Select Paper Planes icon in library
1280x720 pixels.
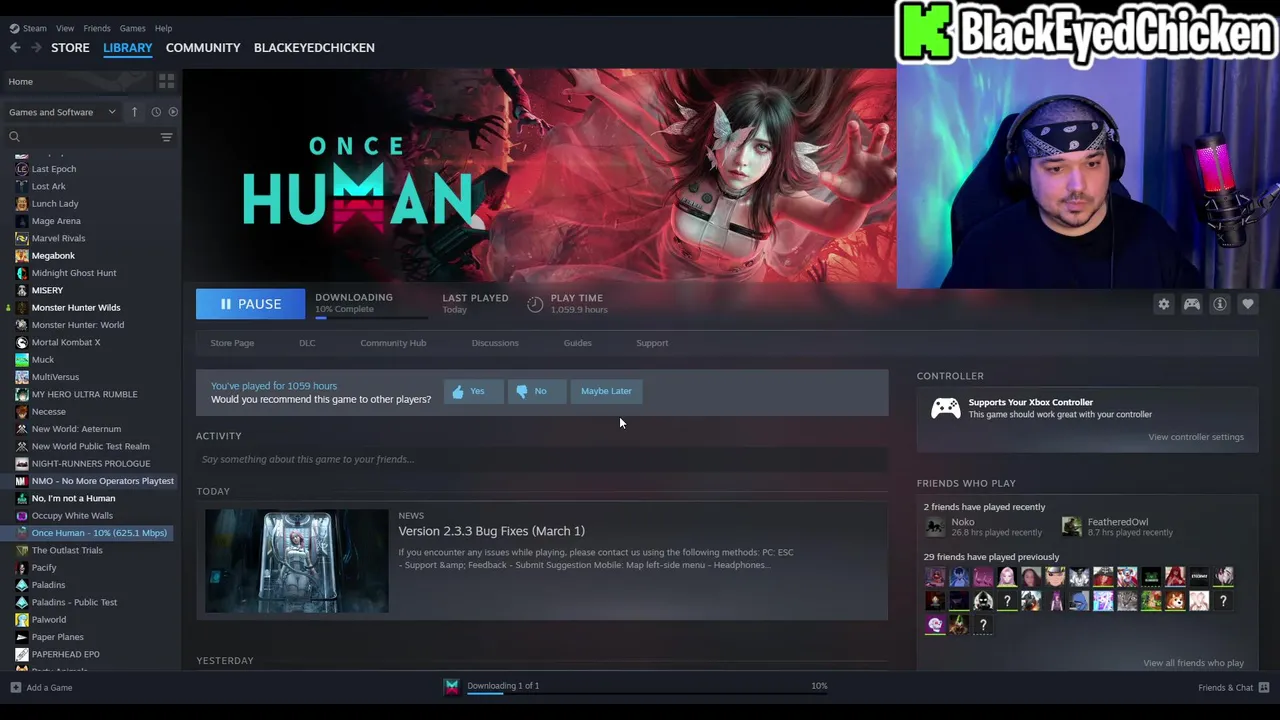click(22, 637)
